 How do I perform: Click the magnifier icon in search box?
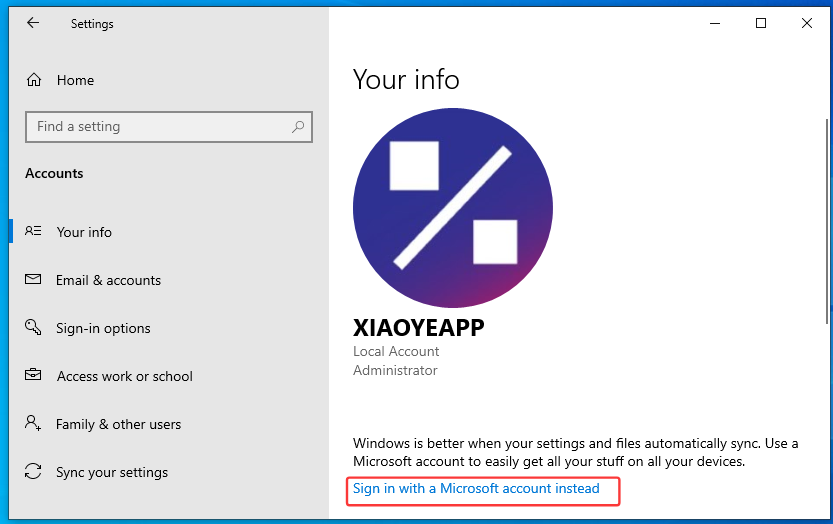[x=297, y=127]
